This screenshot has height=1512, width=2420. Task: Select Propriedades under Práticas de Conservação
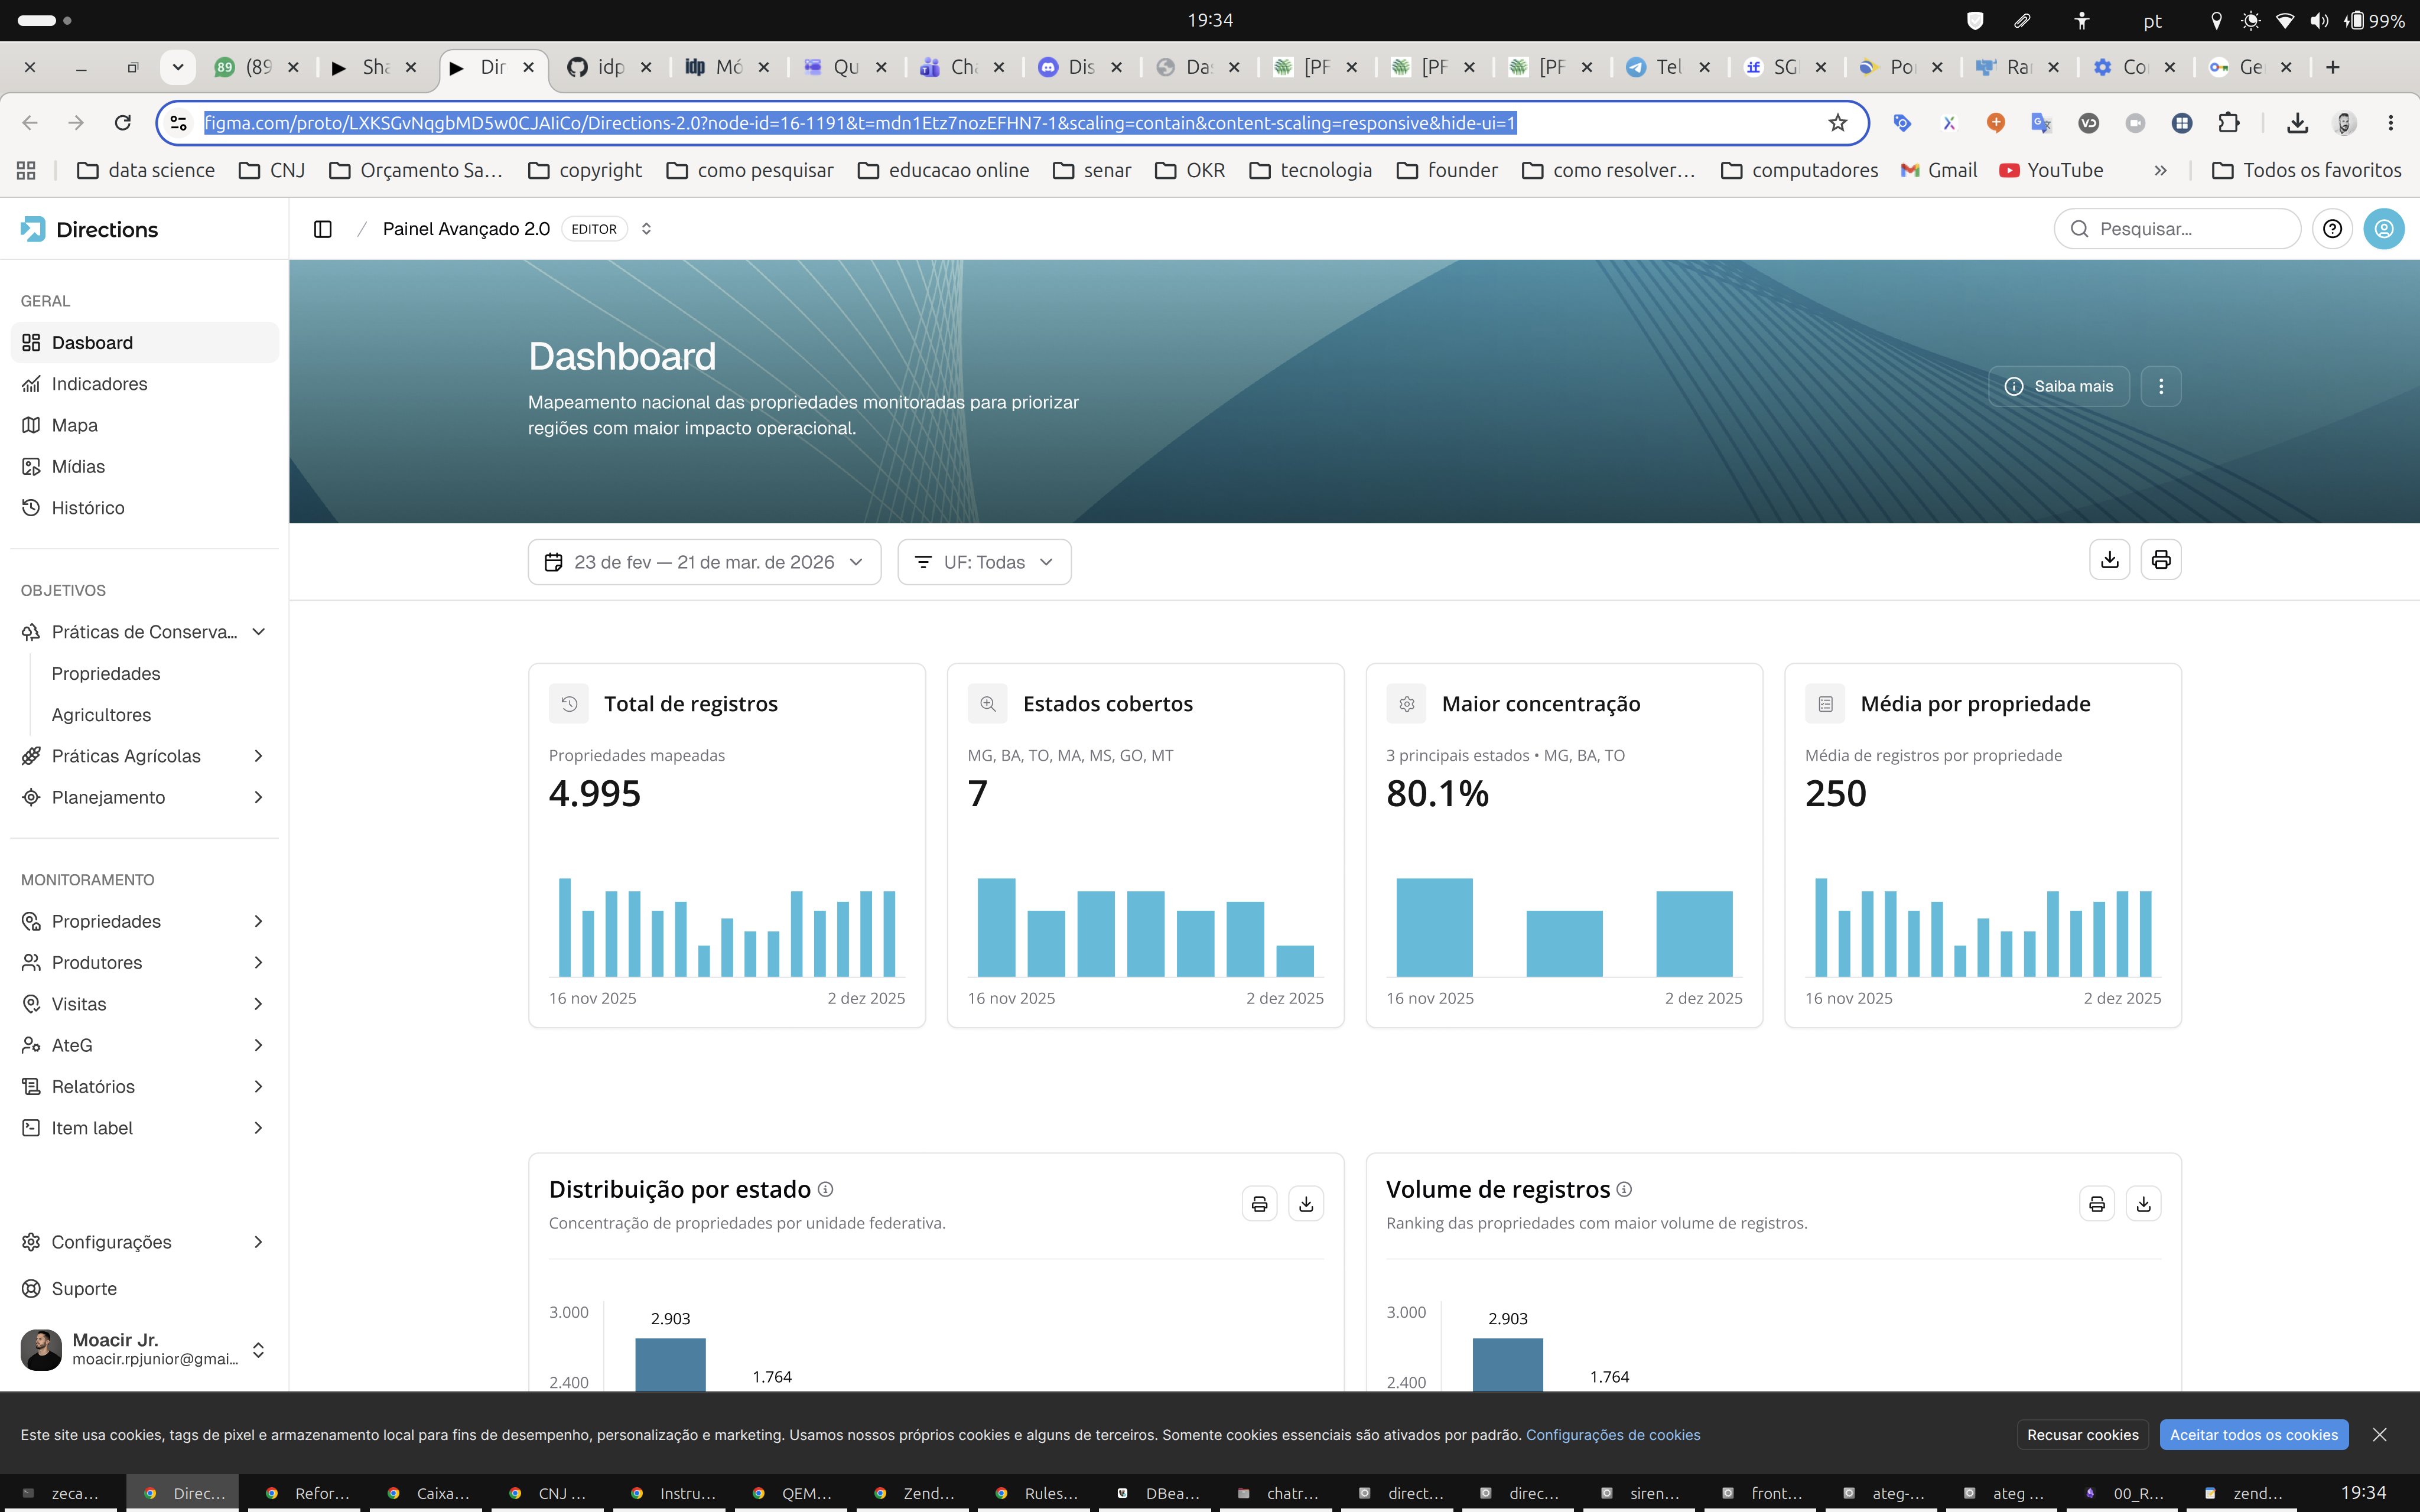(x=106, y=674)
